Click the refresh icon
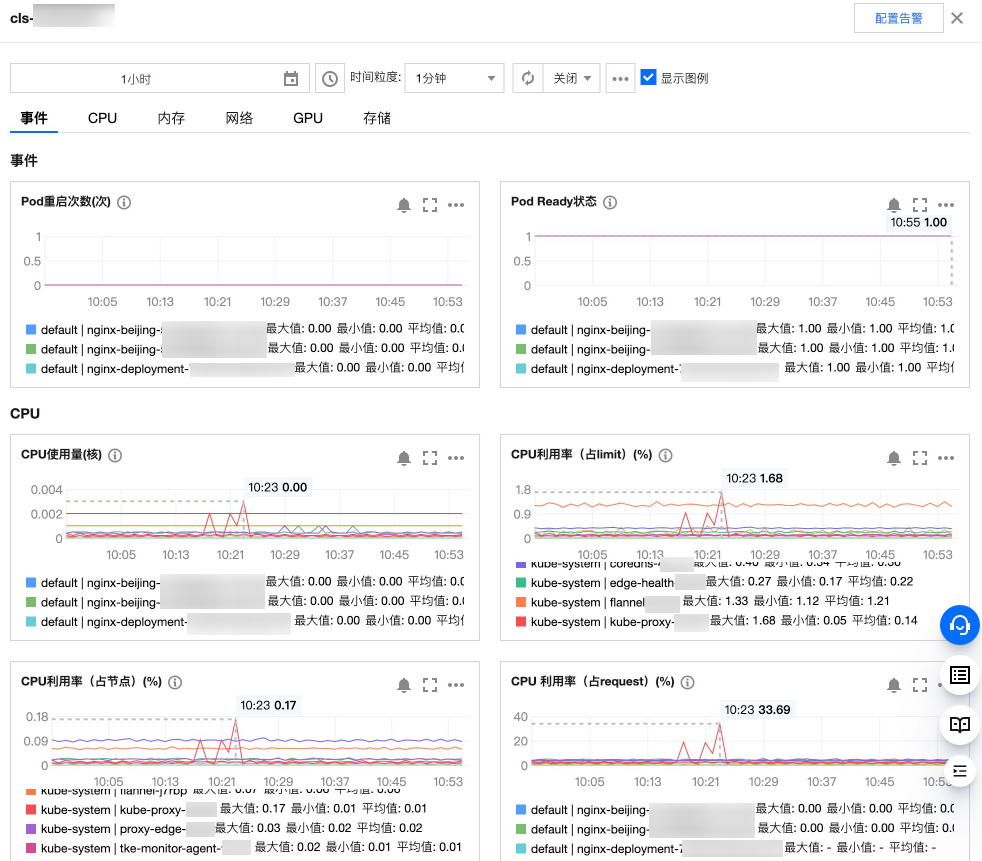This screenshot has height=861, width=982. coord(528,78)
